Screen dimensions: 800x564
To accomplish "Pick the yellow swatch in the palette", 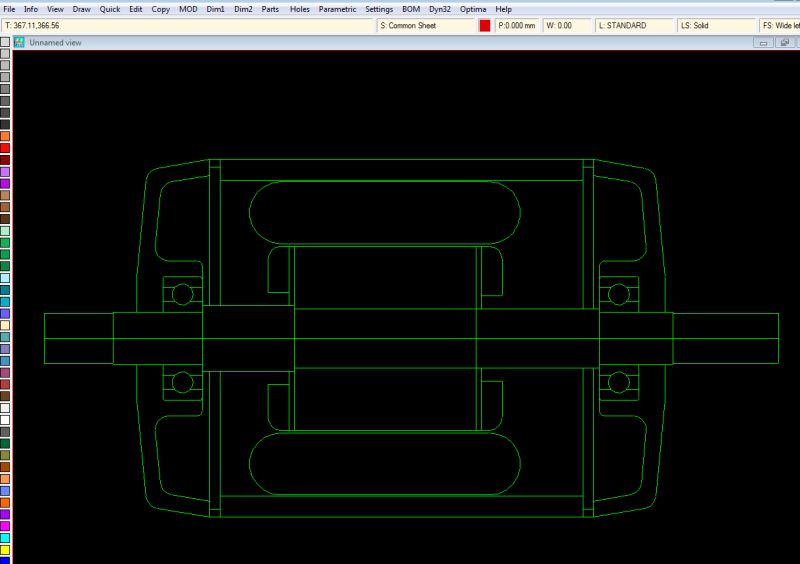I will point(5,550).
